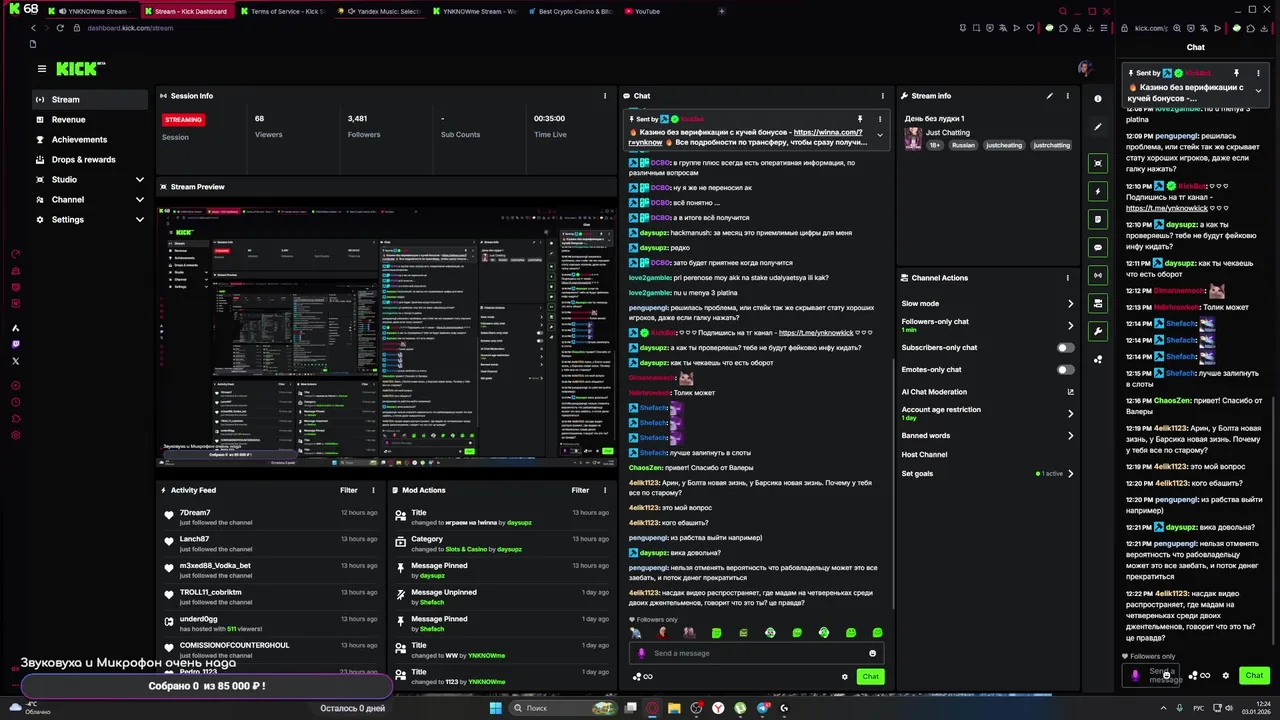Image resolution: width=1280 pixels, height=720 pixels.
Task: Open the Mod Actions three-dot menu
Action: coord(604,490)
